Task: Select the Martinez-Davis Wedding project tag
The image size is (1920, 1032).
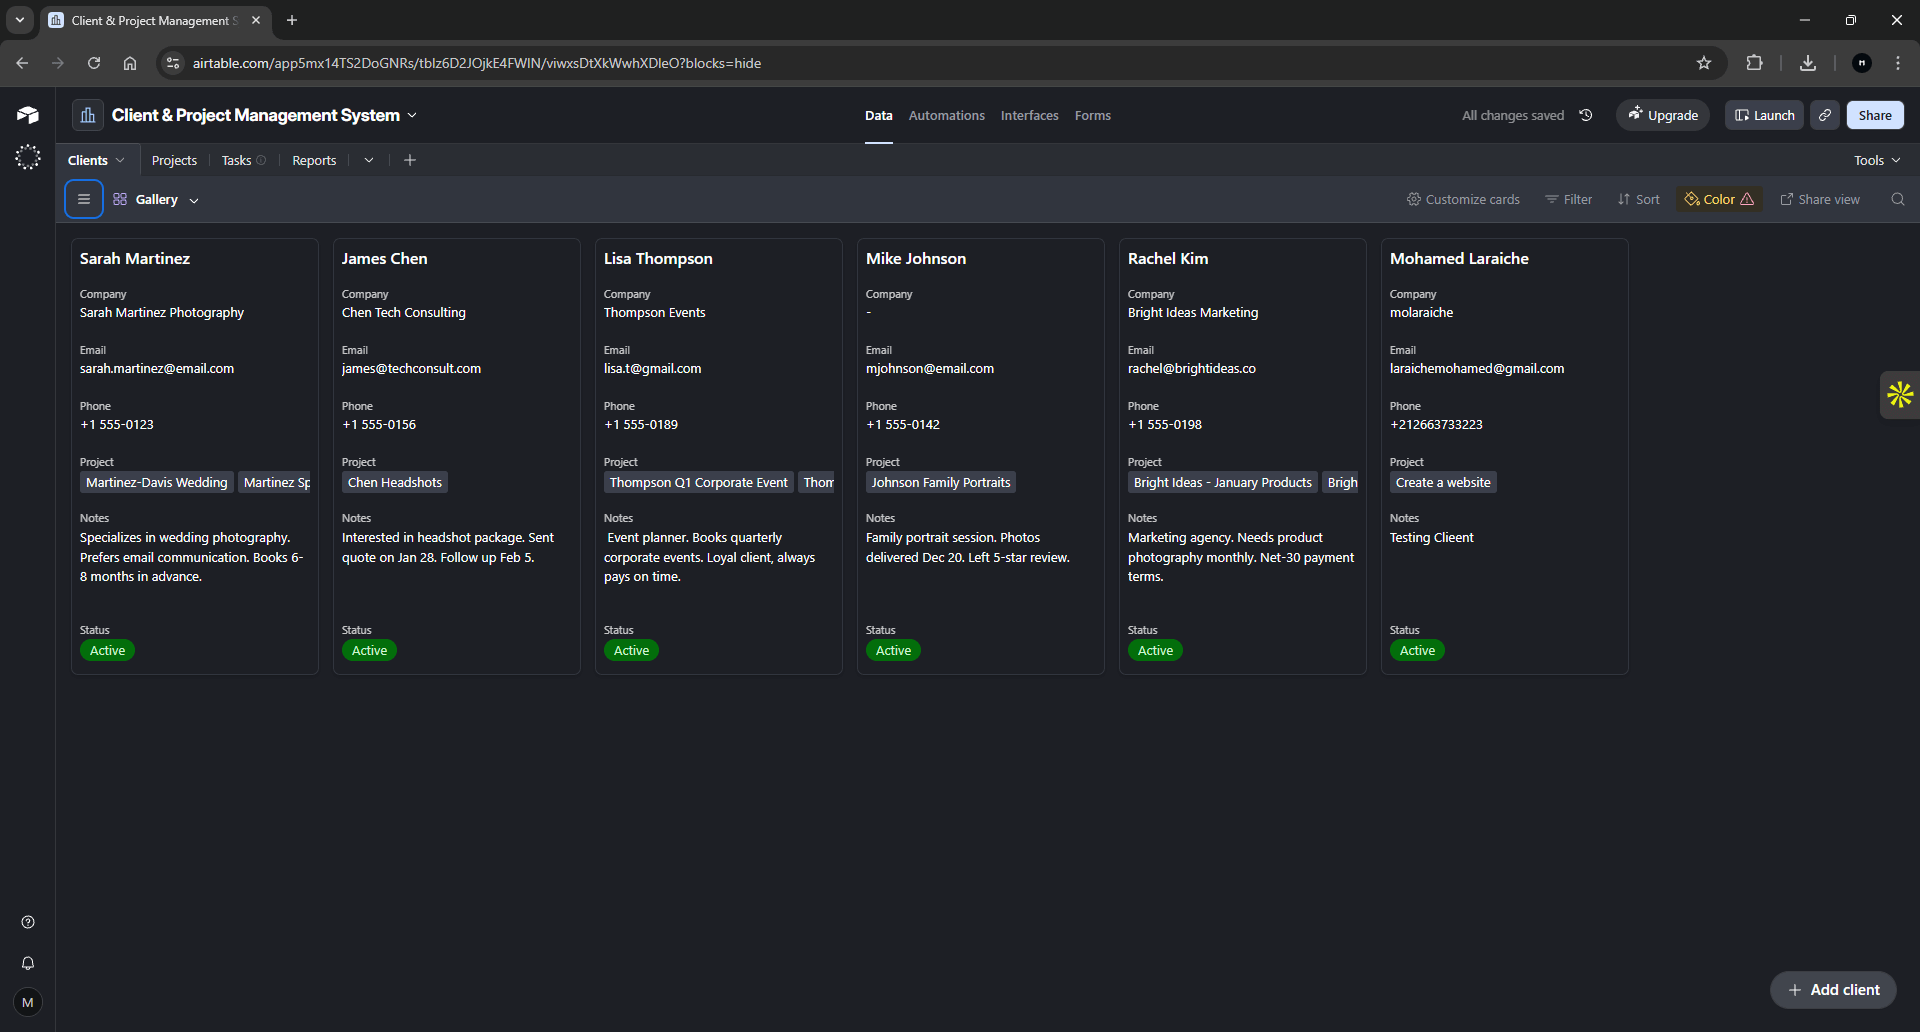Action: click(x=156, y=482)
